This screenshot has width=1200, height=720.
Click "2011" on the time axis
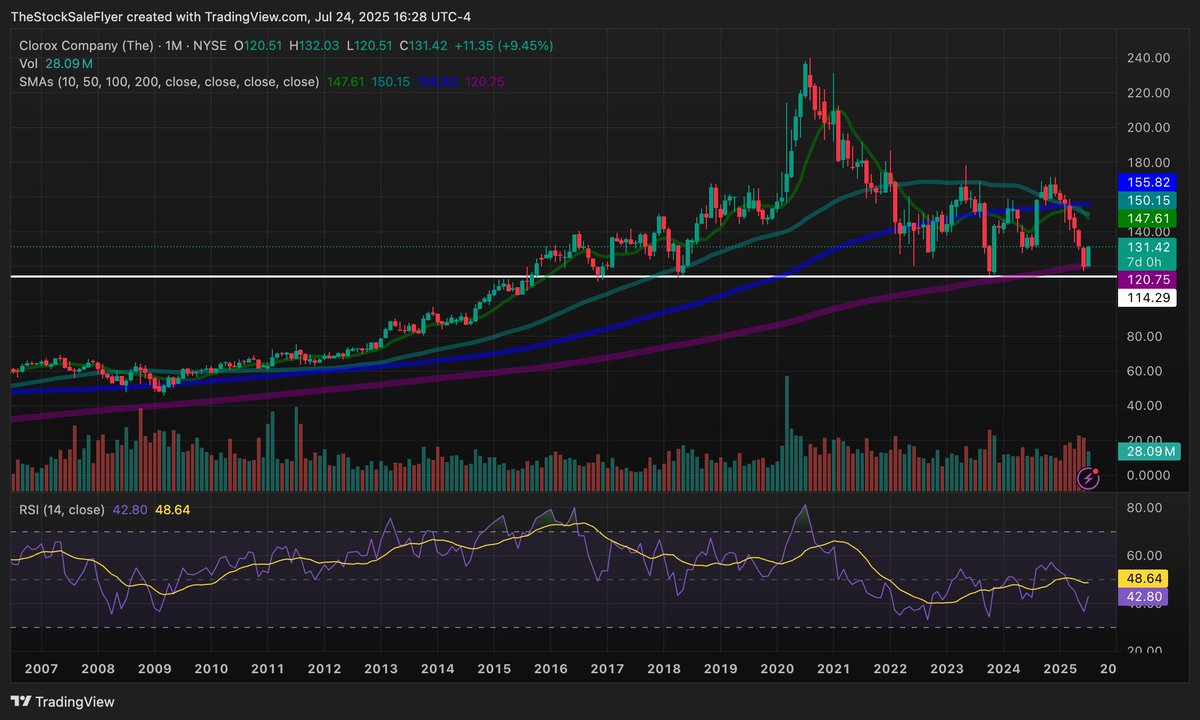click(266, 669)
